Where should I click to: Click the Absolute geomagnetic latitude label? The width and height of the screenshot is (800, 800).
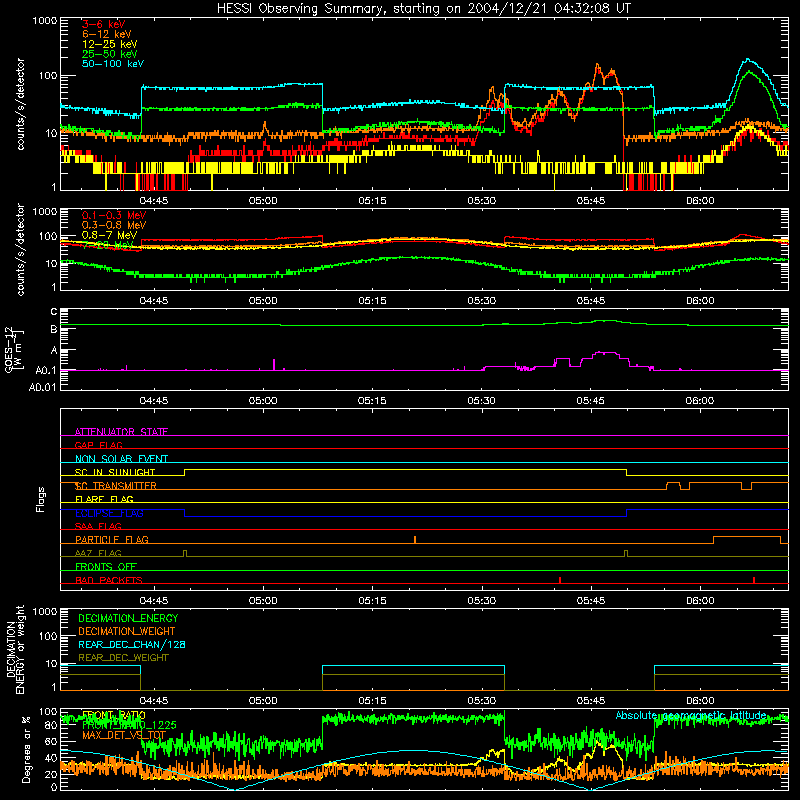click(691, 715)
